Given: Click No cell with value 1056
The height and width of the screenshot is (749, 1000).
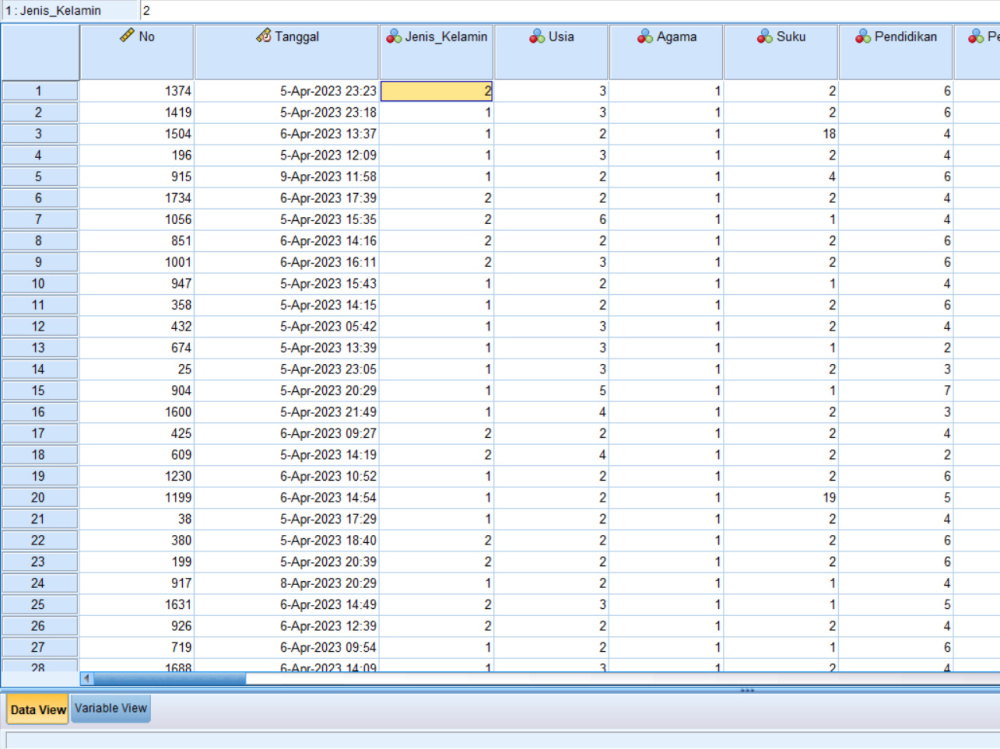Looking at the screenshot, I should [136, 219].
